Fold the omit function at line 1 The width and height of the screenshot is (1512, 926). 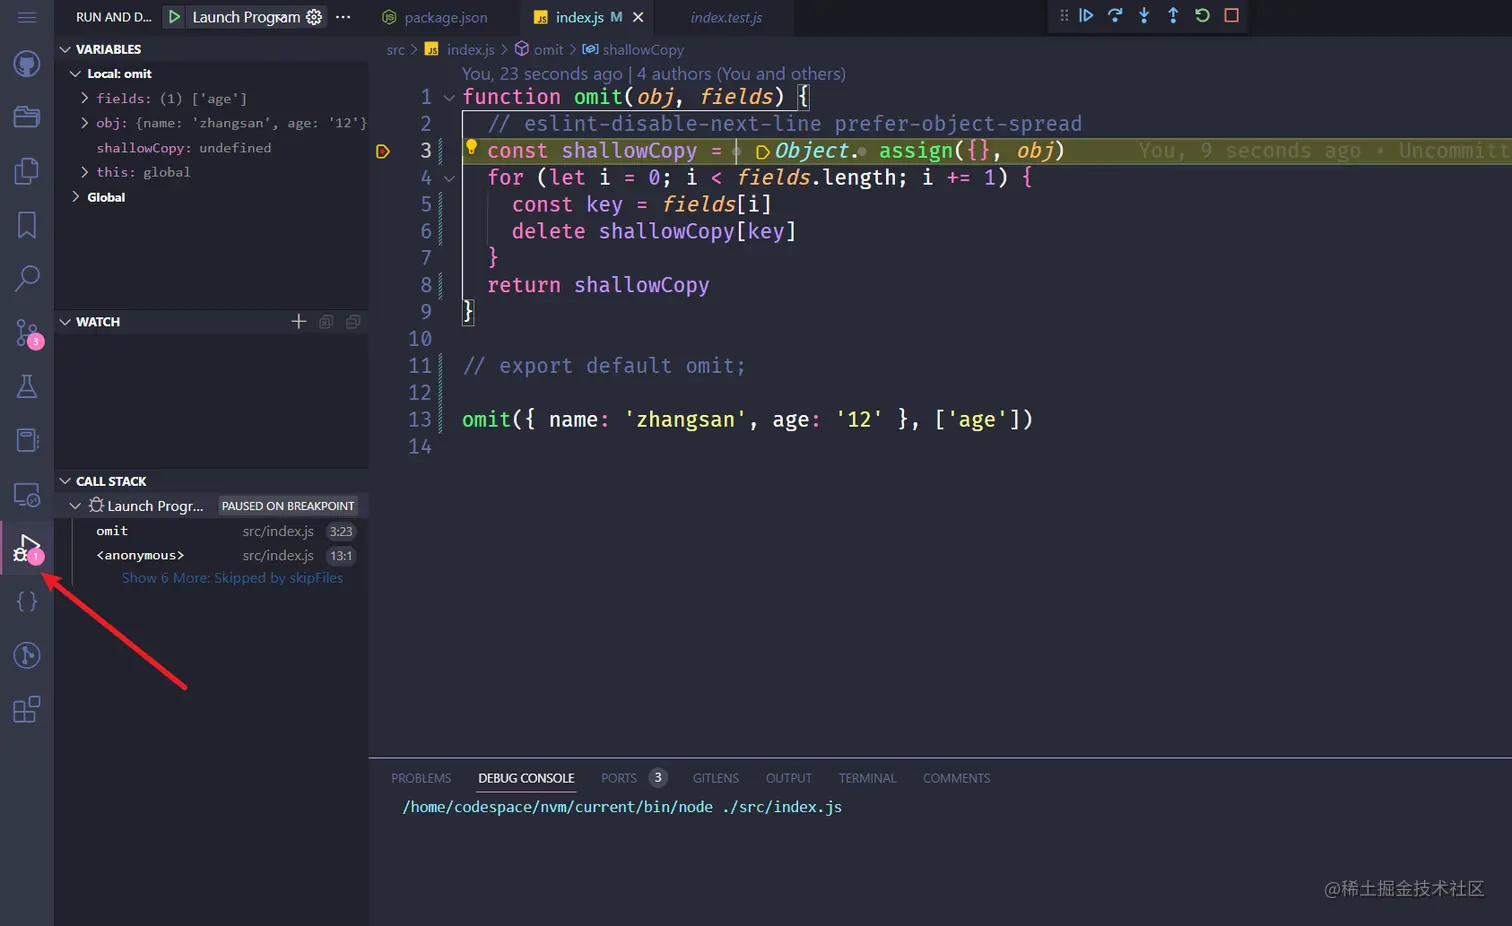tap(449, 97)
